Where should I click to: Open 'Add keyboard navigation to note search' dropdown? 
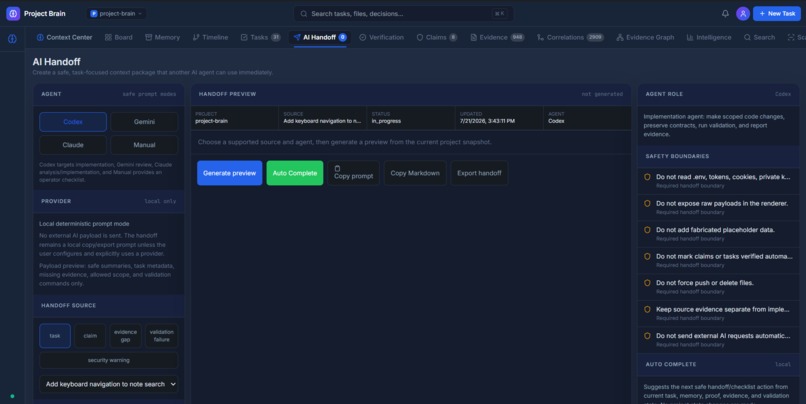(108, 384)
